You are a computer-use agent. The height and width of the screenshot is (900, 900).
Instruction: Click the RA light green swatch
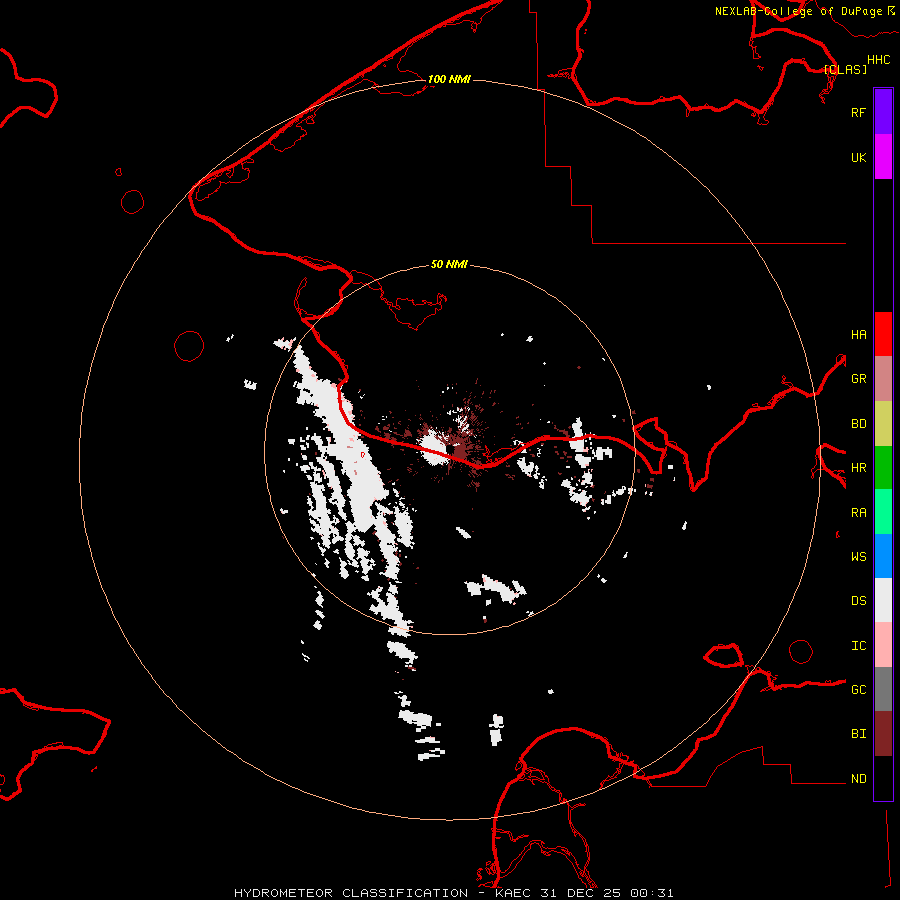click(x=883, y=512)
